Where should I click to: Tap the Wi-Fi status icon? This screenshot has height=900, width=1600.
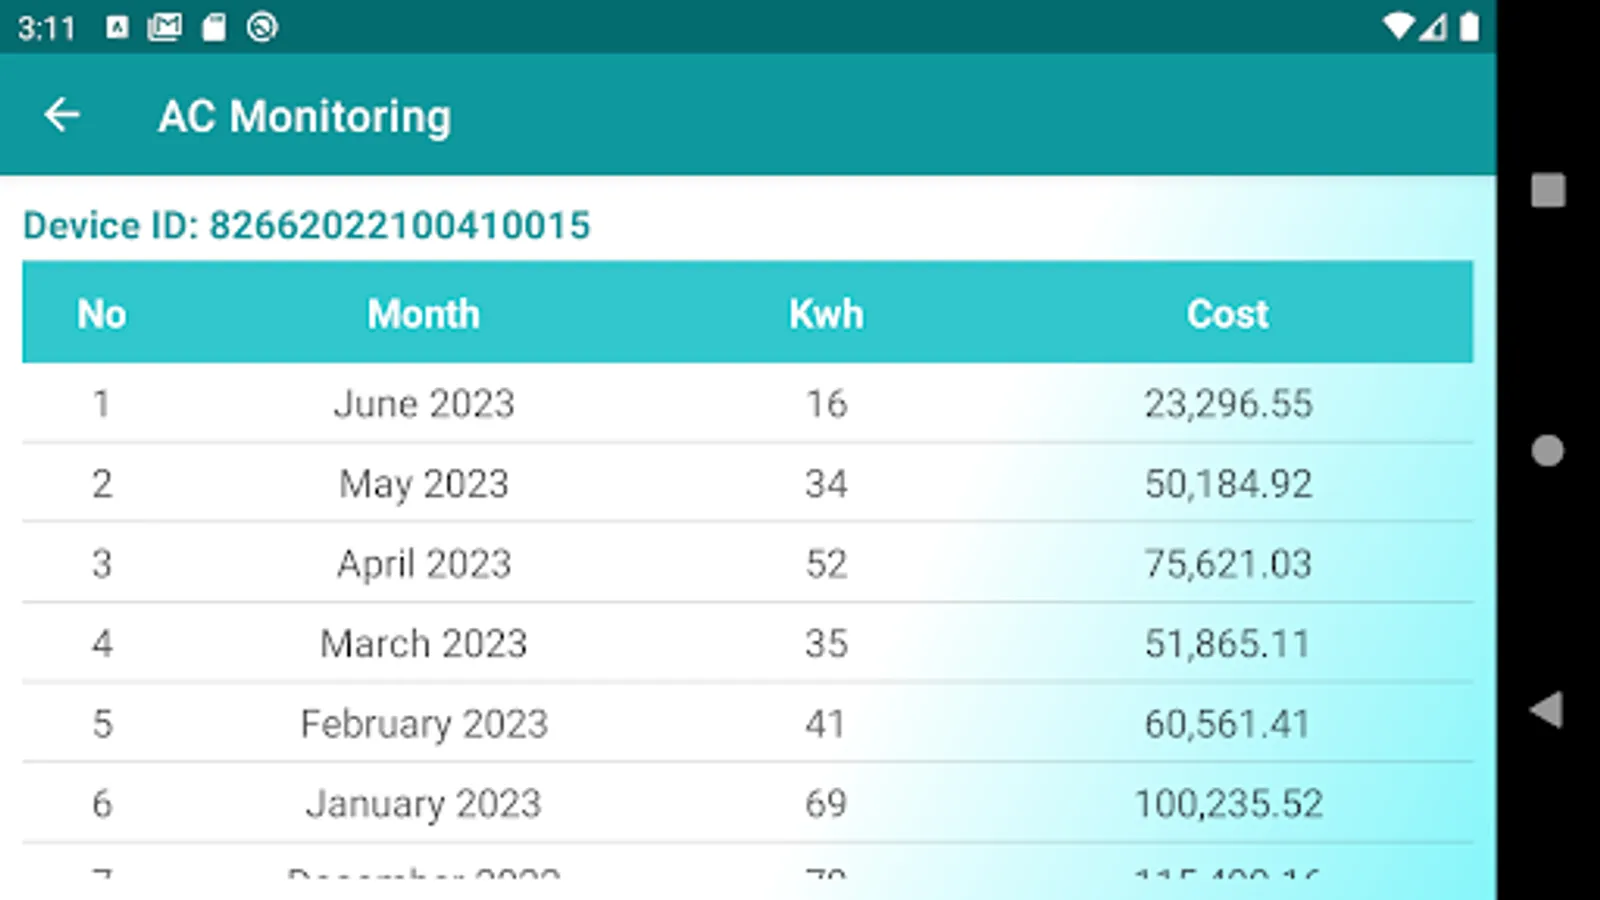click(1397, 27)
